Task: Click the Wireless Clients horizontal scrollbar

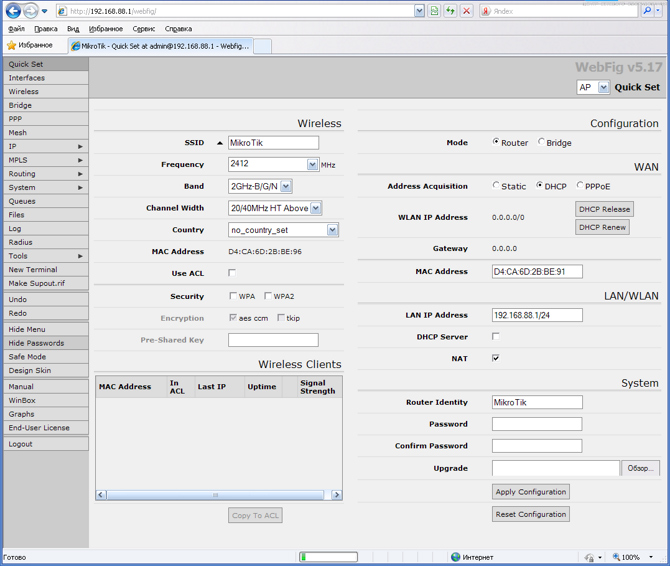Action: [x=214, y=494]
